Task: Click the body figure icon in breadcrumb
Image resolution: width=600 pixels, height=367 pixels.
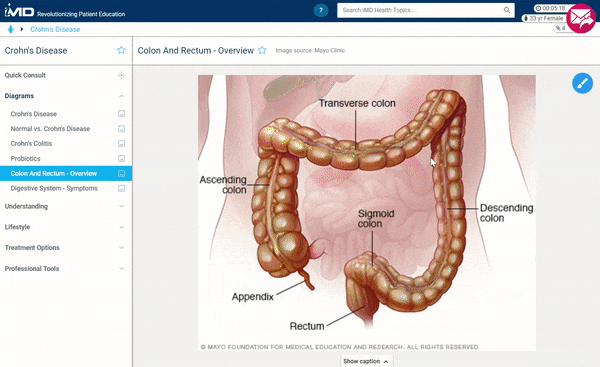Action: (11, 29)
